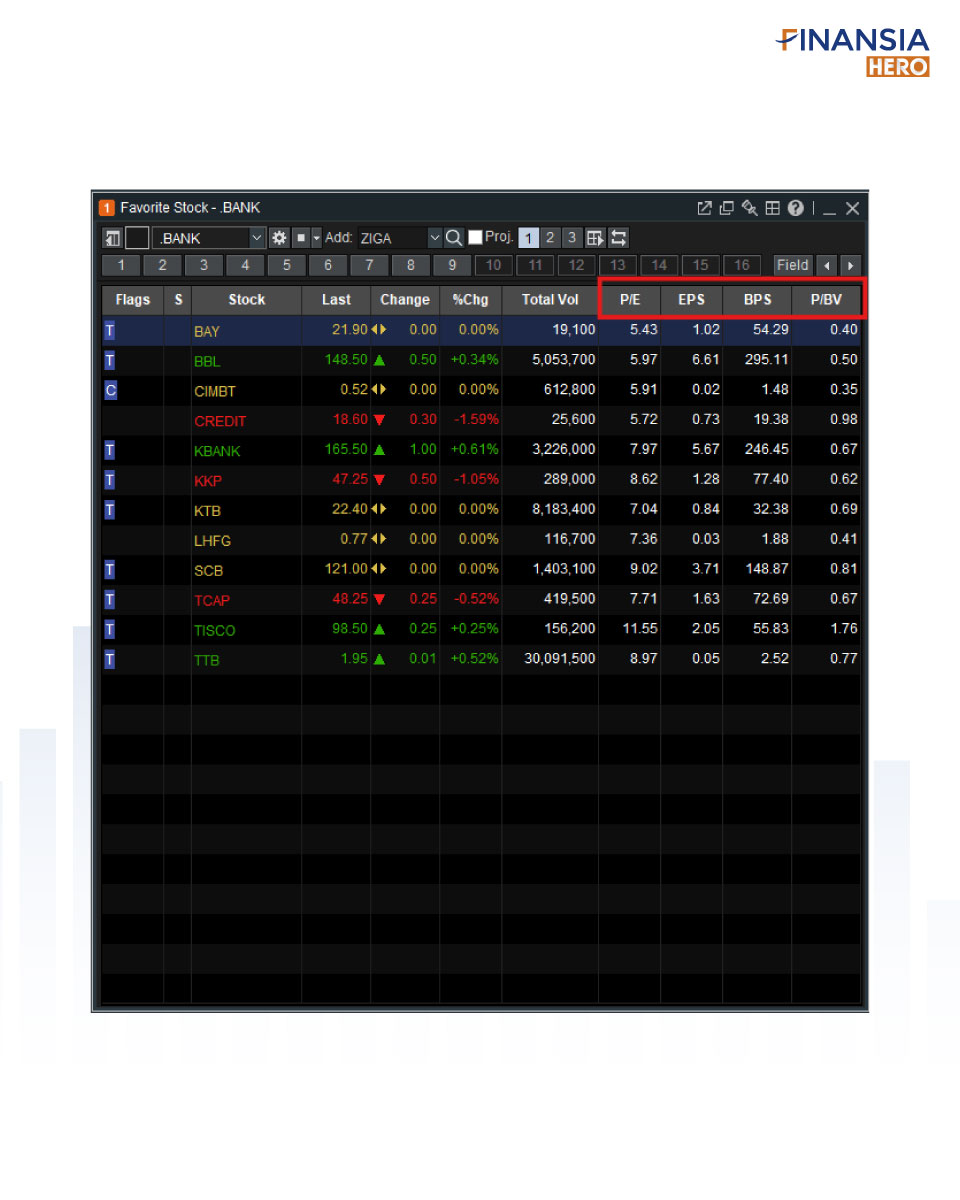Viewport: 960px width, 1200px height.
Task: Switch to favorite tab 5
Action: (x=286, y=265)
